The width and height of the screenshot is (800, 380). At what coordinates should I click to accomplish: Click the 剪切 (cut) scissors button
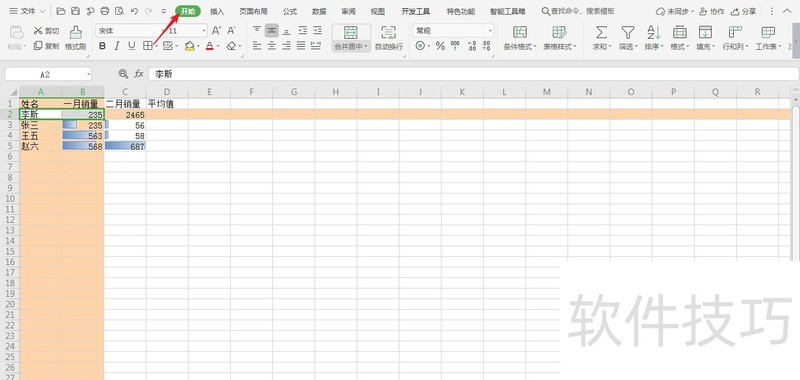[x=46, y=31]
